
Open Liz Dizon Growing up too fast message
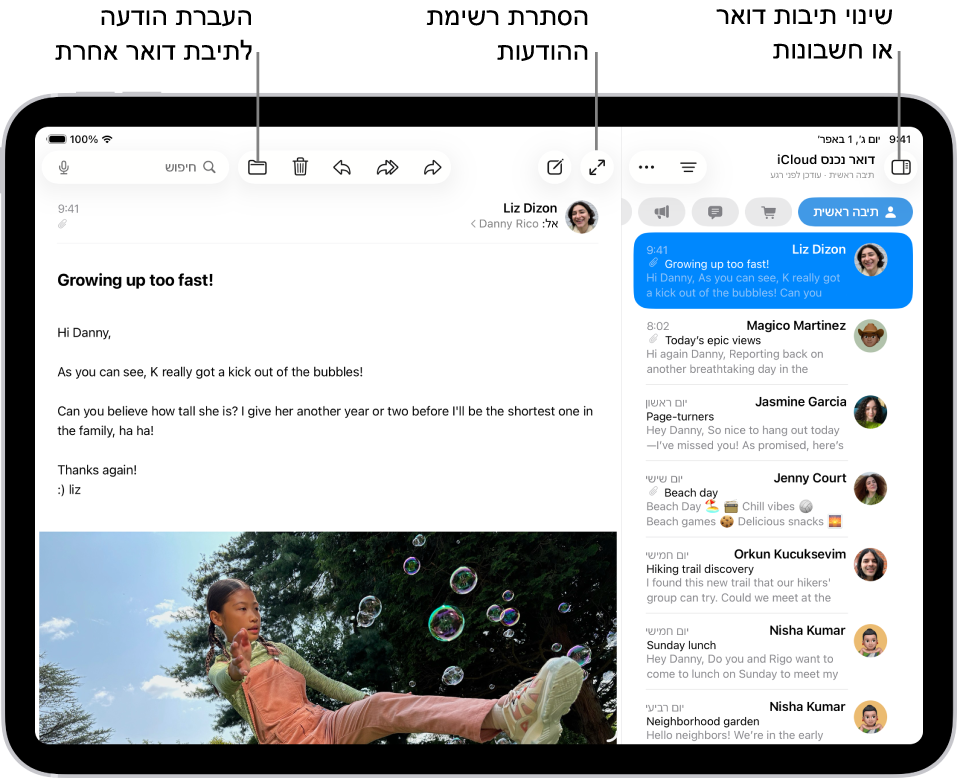point(773,270)
